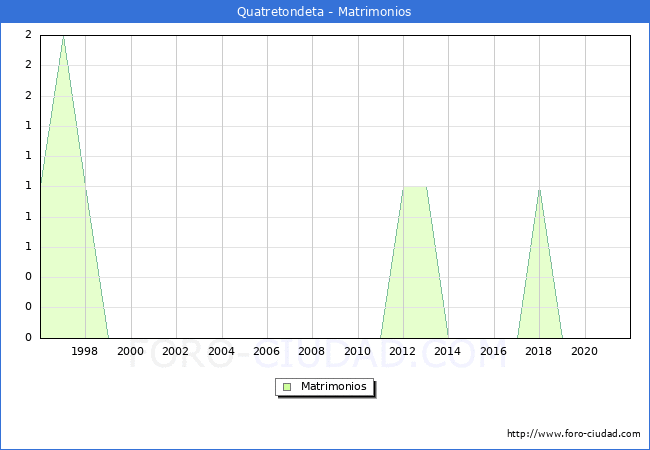Screen dimensions: 650x450
Task: Click the 1998 x-axis label
Action: (x=85, y=351)
